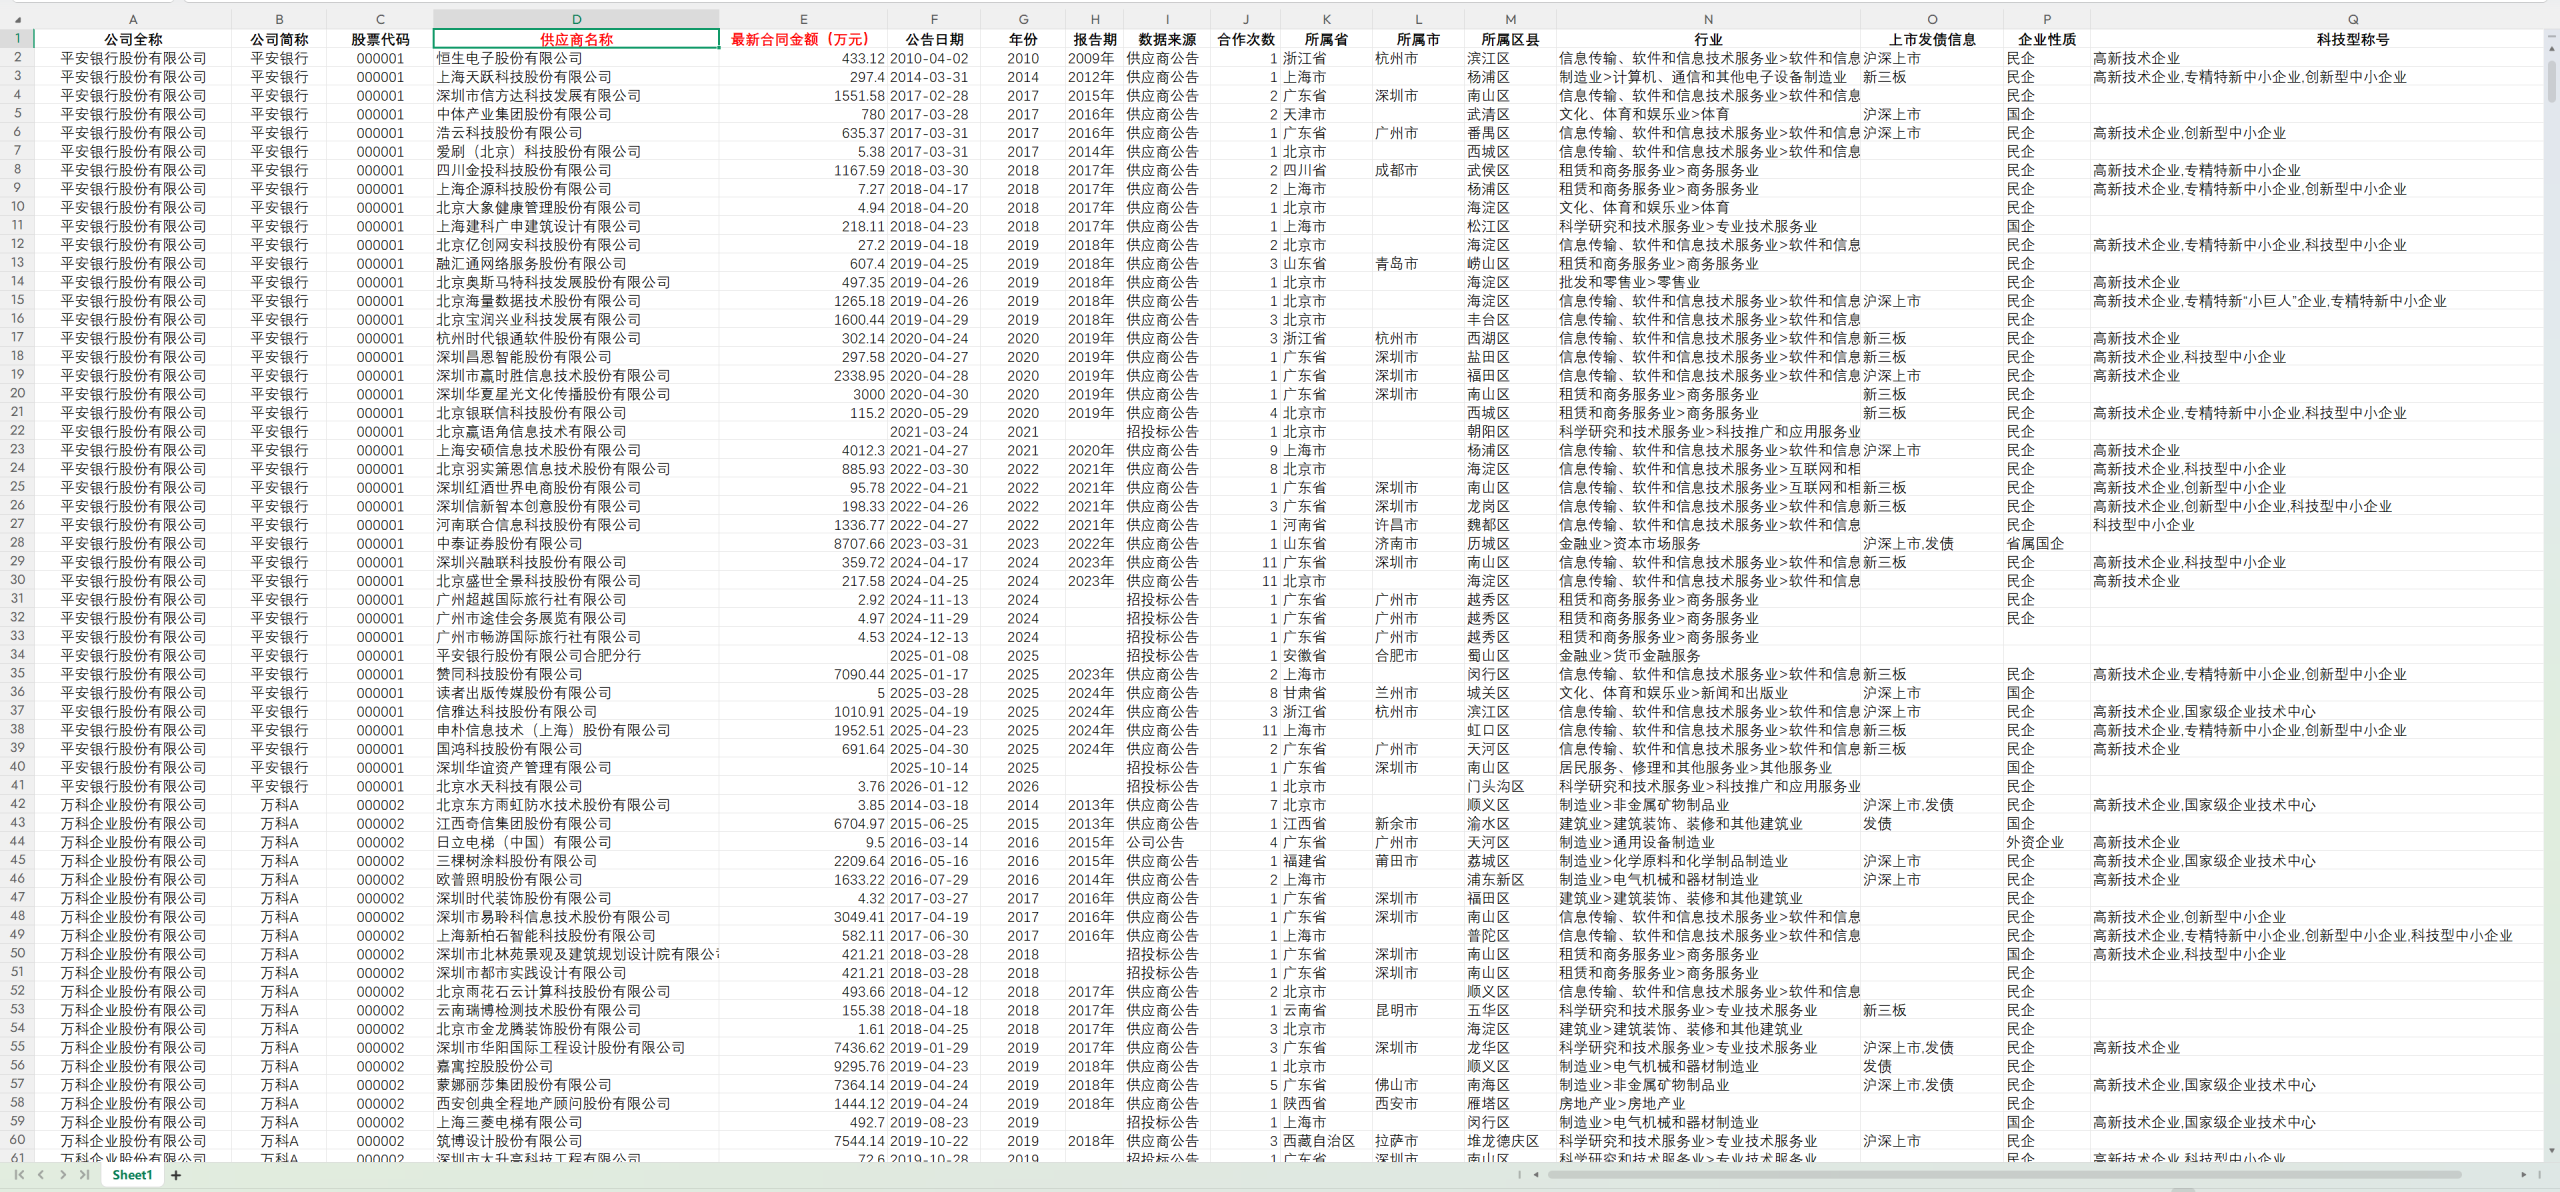Image resolution: width=2560 pixels, height=1192 pixels.
Task: Select column N header
Action: (x=1708, y=19)
